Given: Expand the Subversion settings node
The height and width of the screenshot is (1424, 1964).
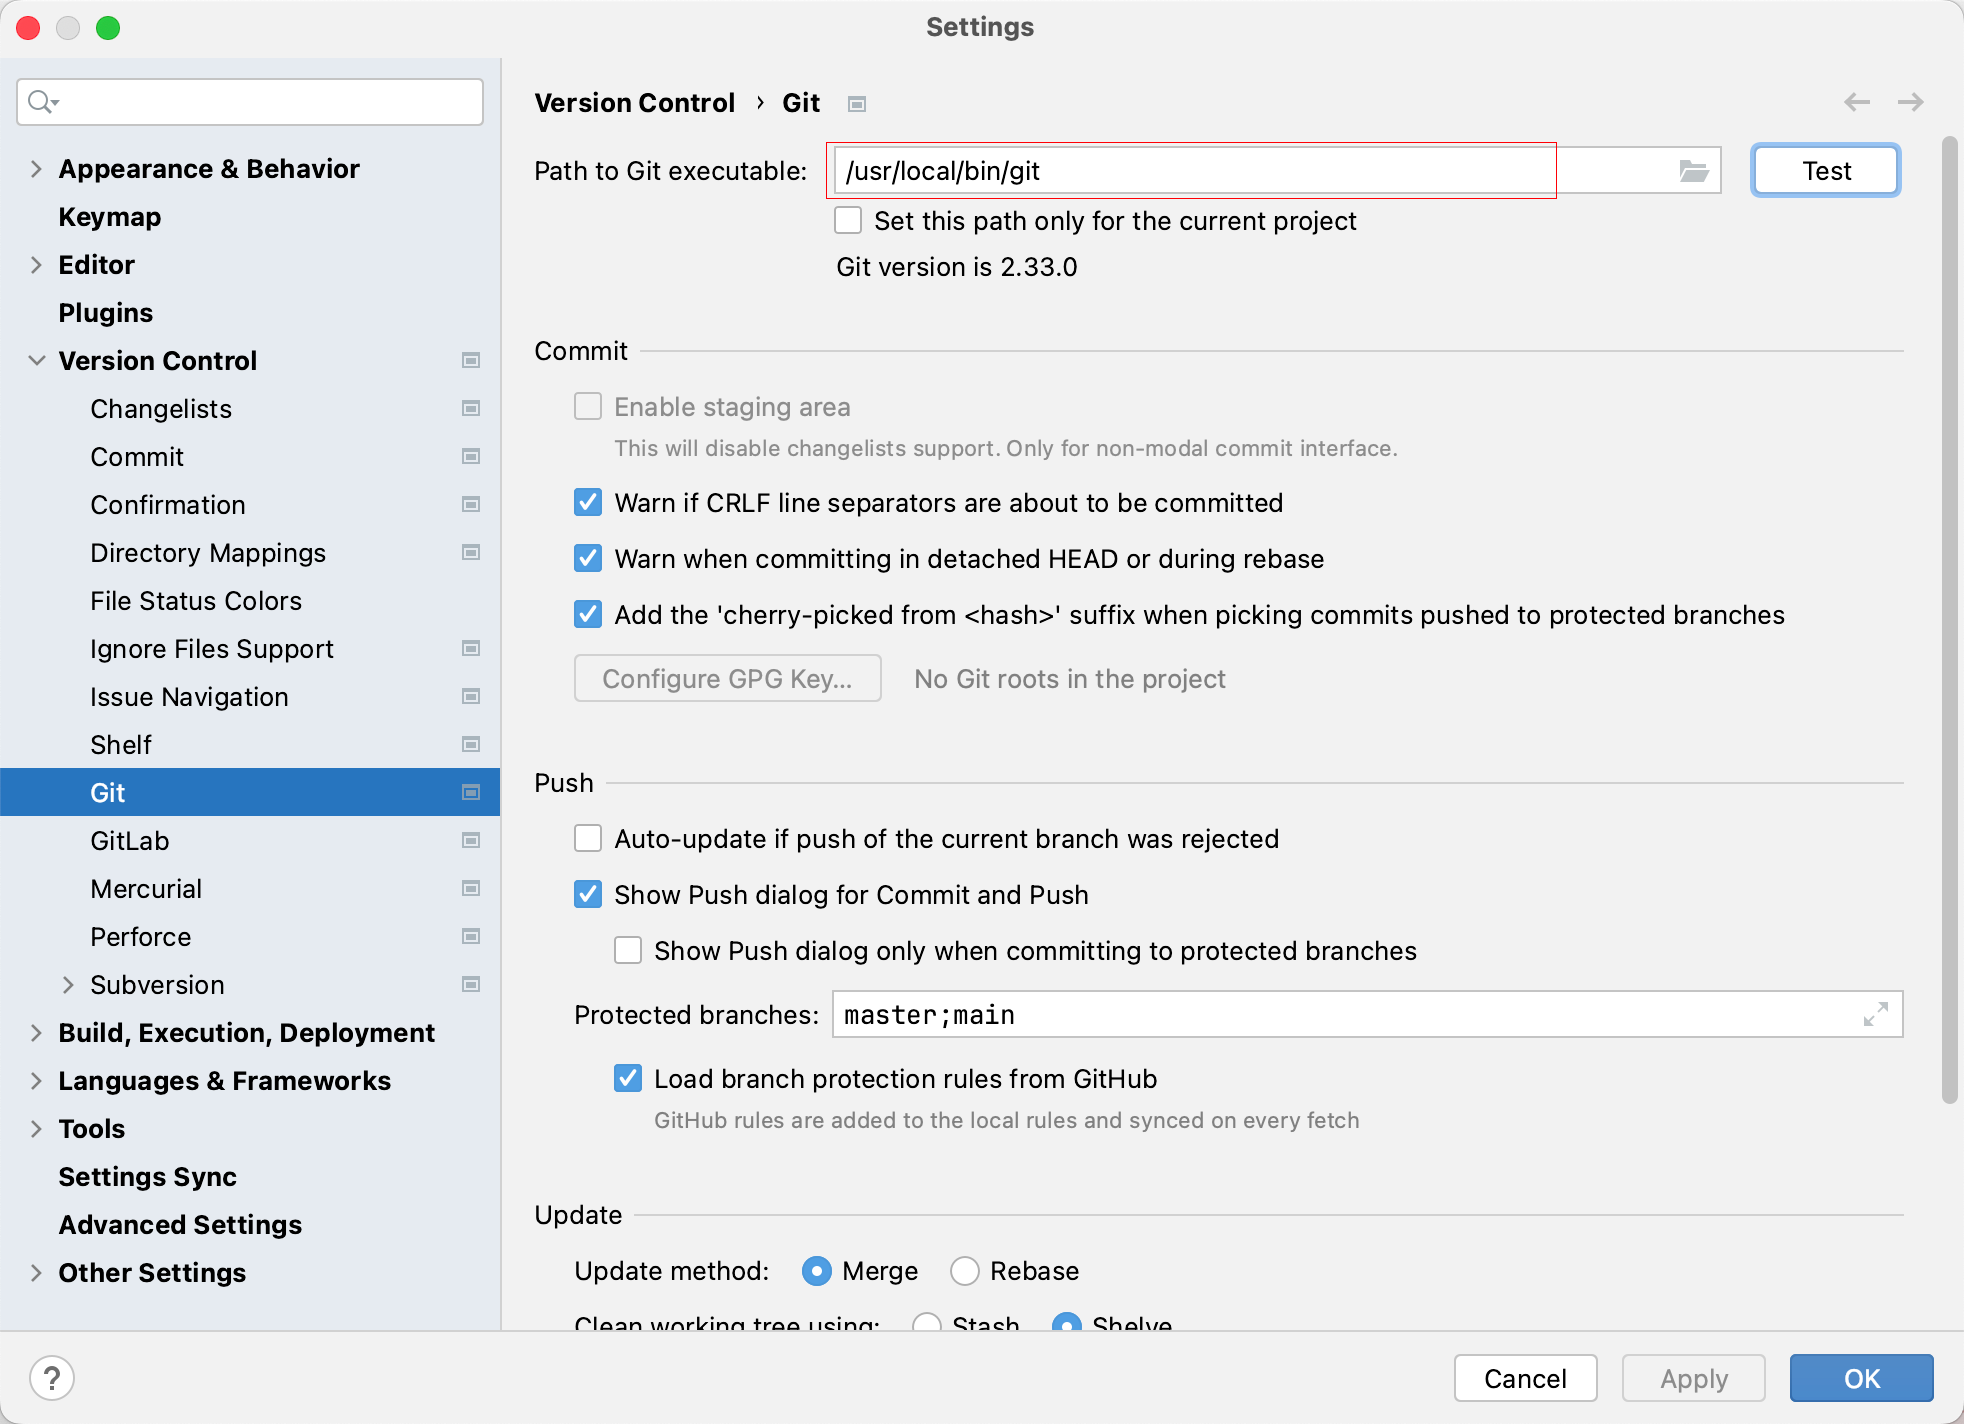Looking at the screenshot, I should pyautogui.click(x=68, y=985).
